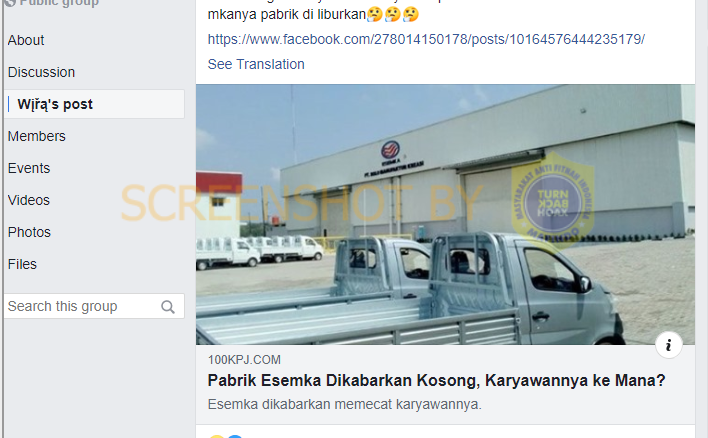708x438 pixels.
Task: Click the Esemka logo on the building
Action: click(390, 149)
